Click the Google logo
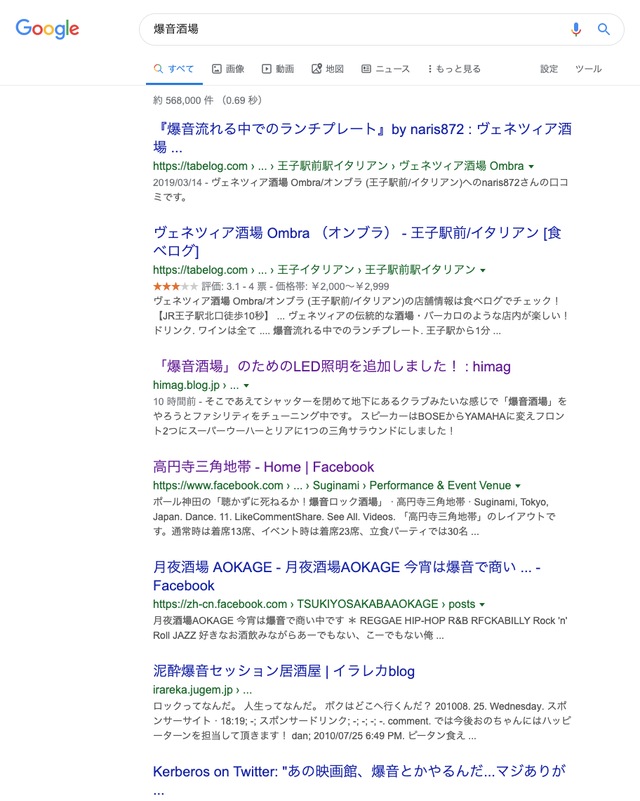Viewport: 640px width, 801px height. tap(48, 29)
